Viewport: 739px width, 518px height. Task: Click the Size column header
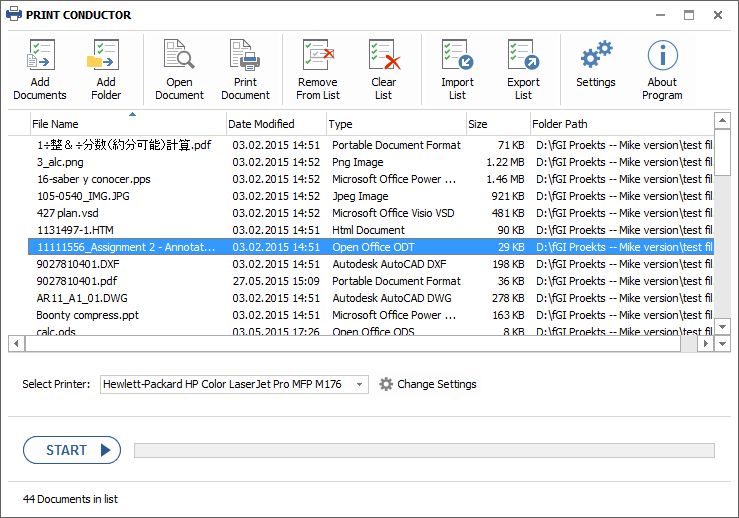click(496, 124)
